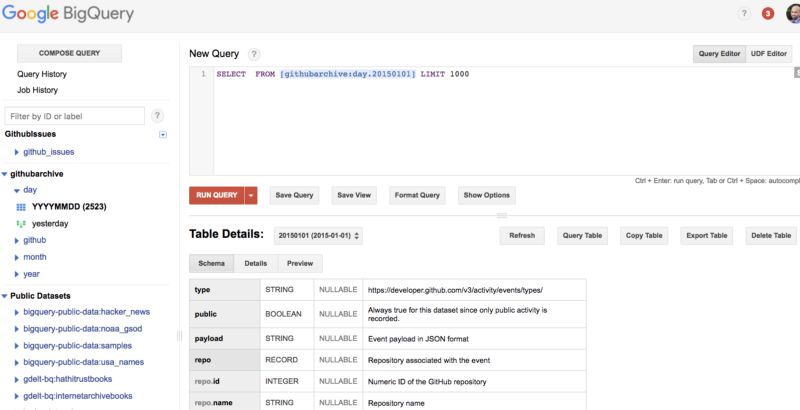
Task: Select the Details tab
Action: coord(256,264)
